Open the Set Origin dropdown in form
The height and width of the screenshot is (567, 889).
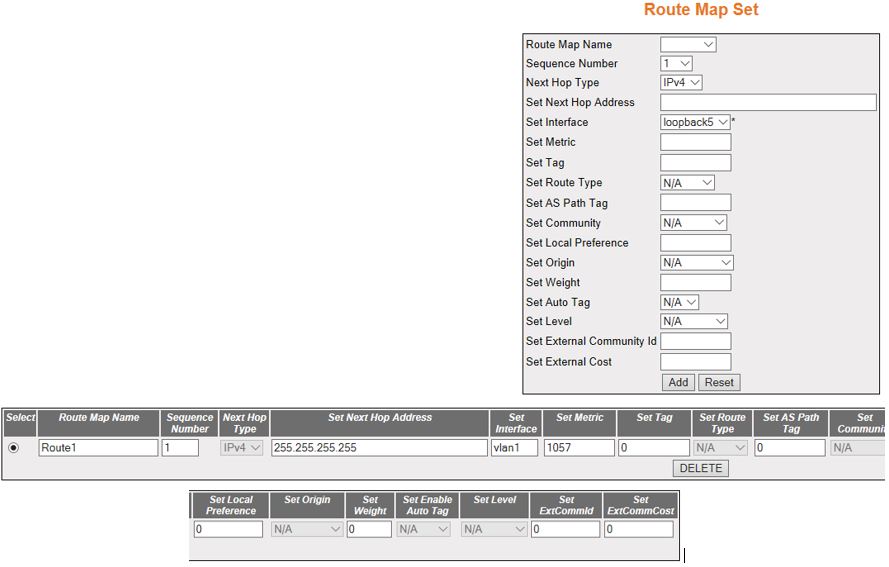pyautogui.click(x=697, y=263)
